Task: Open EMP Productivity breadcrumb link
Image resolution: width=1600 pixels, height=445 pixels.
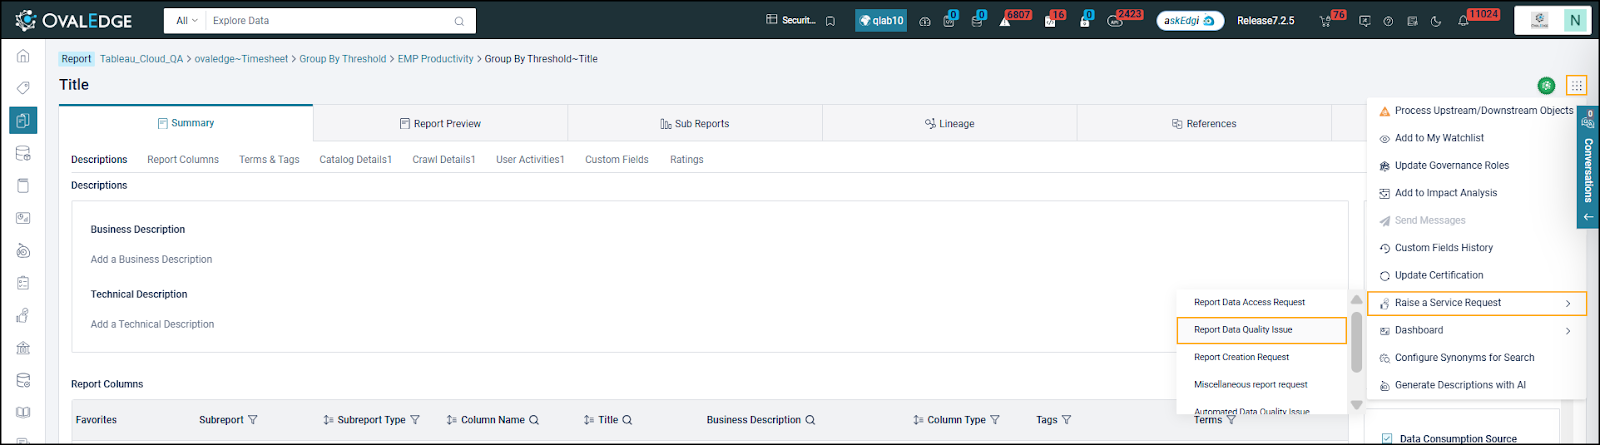Action: [x=435, y=59]
